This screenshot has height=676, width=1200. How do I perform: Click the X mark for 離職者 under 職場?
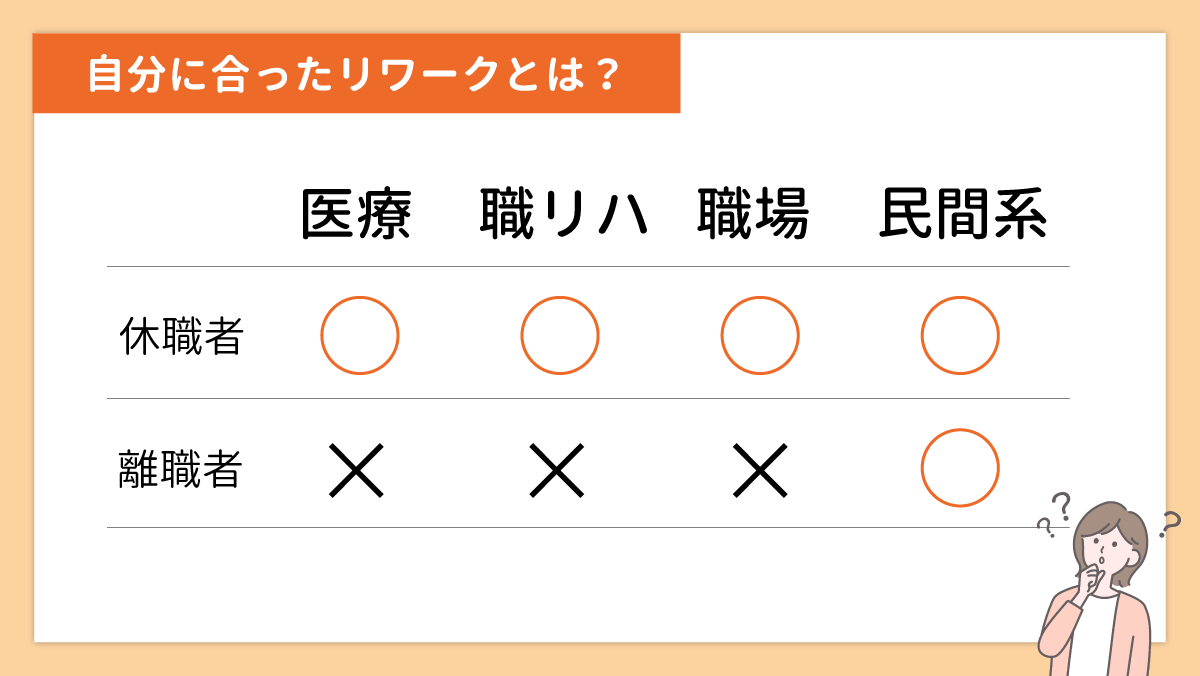[760, 470]
